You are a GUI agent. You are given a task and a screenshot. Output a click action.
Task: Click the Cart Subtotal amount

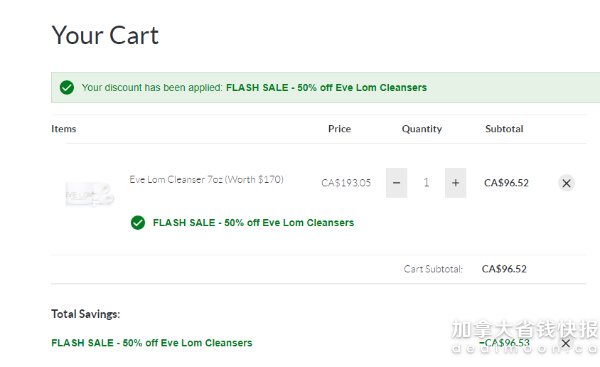coord(504,269)
